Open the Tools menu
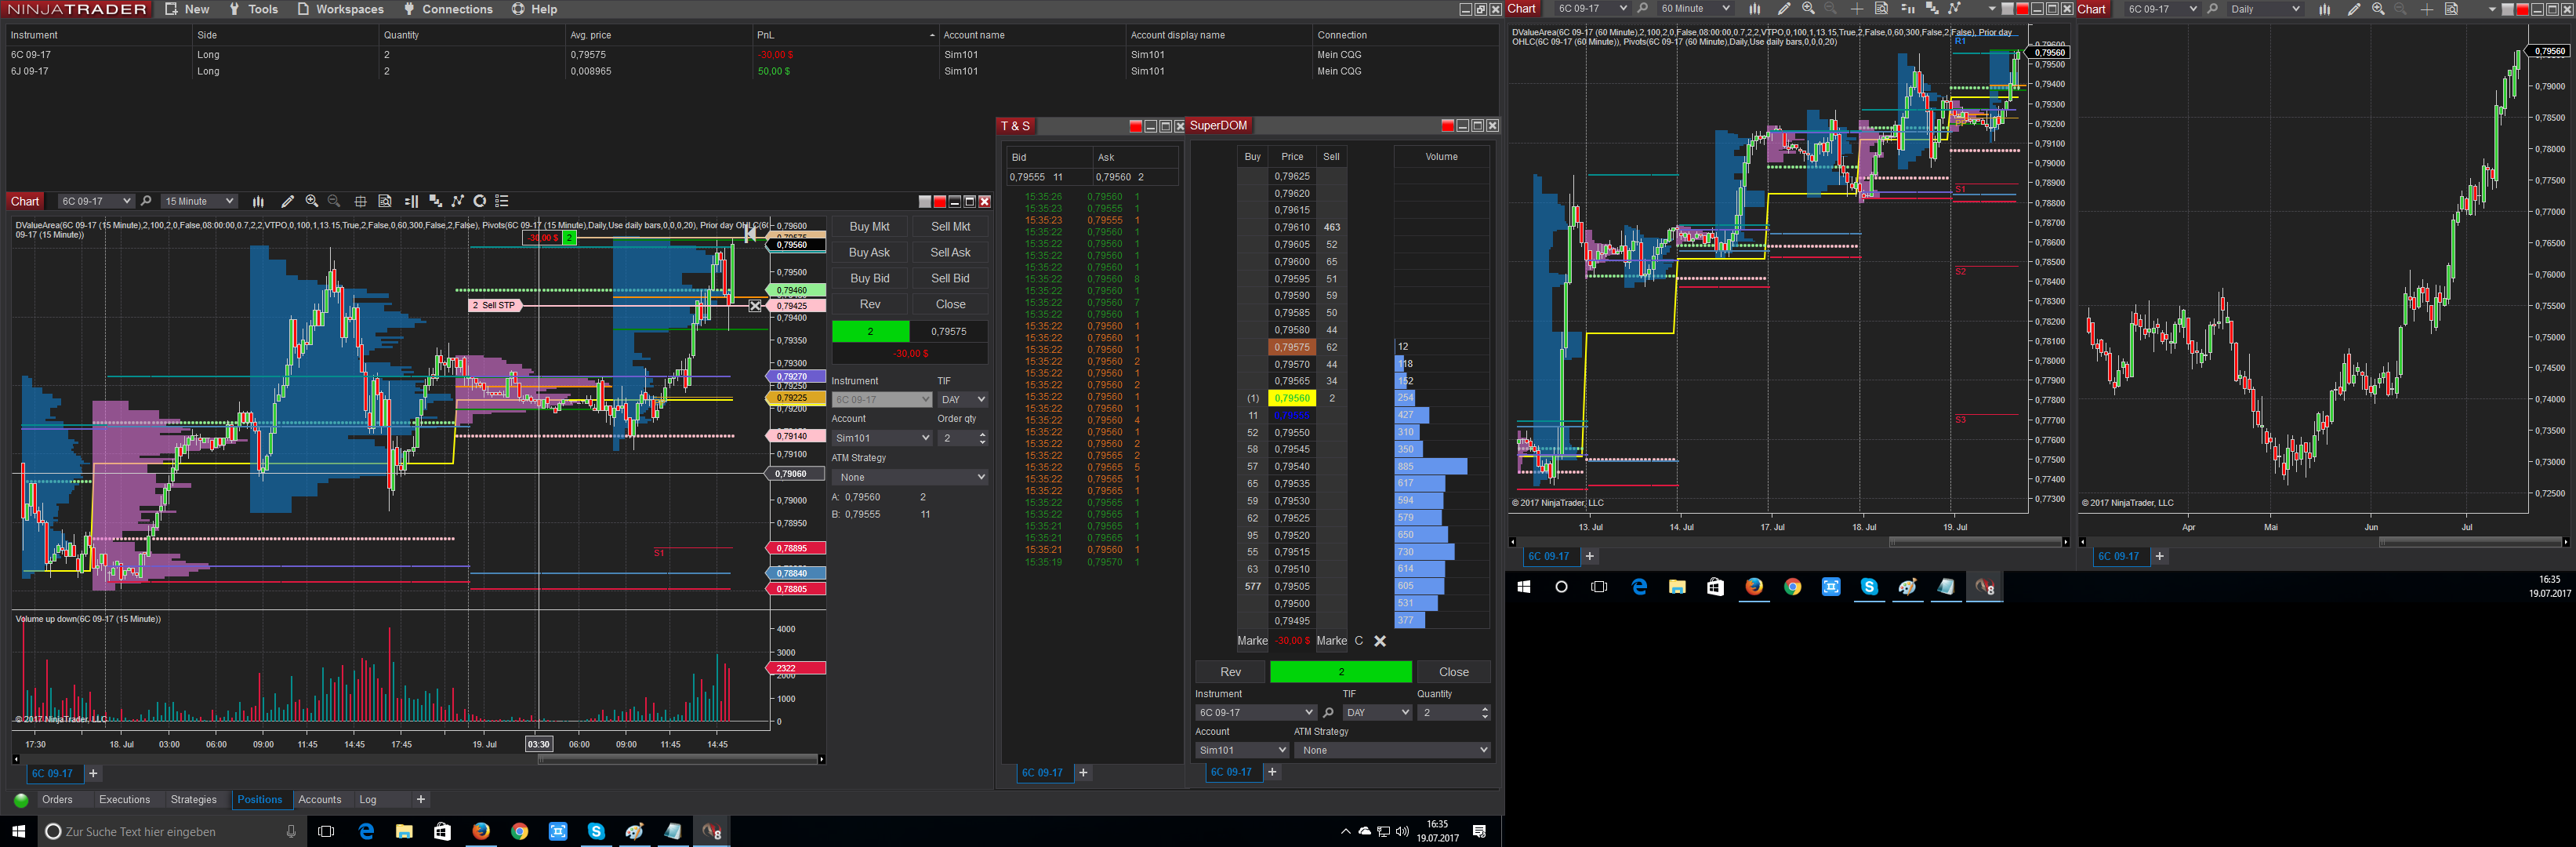The image size is (2576, 847). tap(253, 9)
